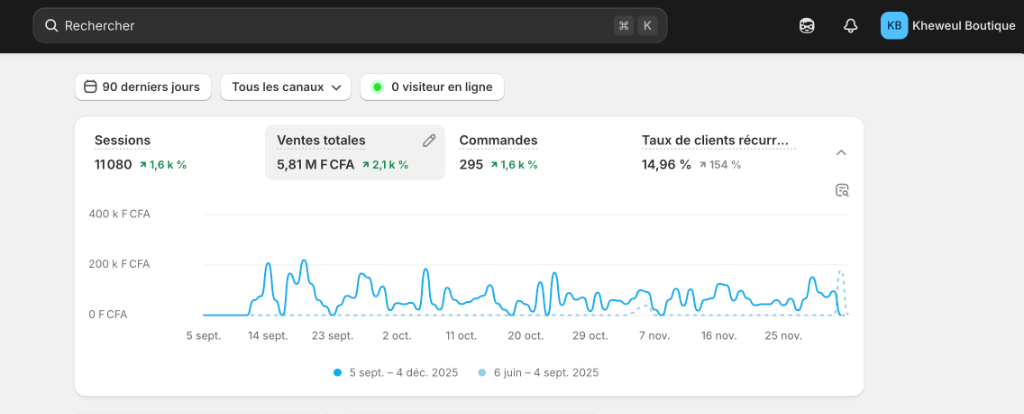
Task: Click the KB store avatar
Action: tap(894, 26)
